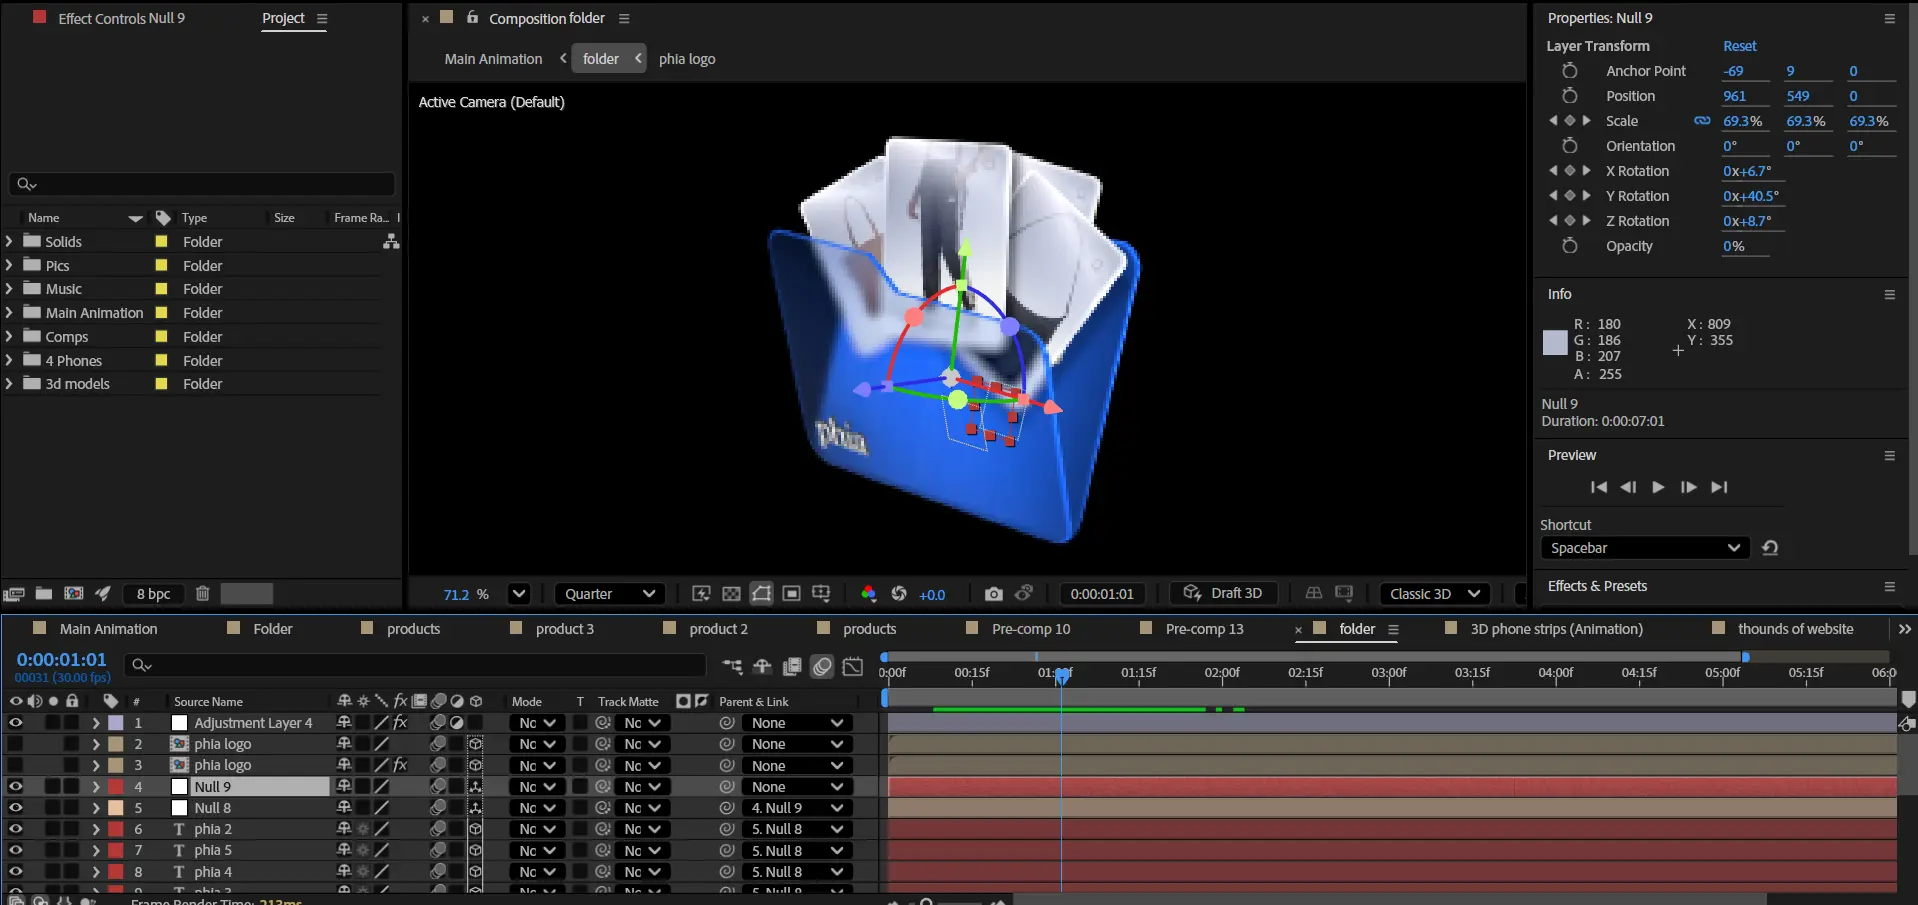Click the Play button in Preview panel
This screenshot has width=1918, height=905.
click(x=1658, y=487)
